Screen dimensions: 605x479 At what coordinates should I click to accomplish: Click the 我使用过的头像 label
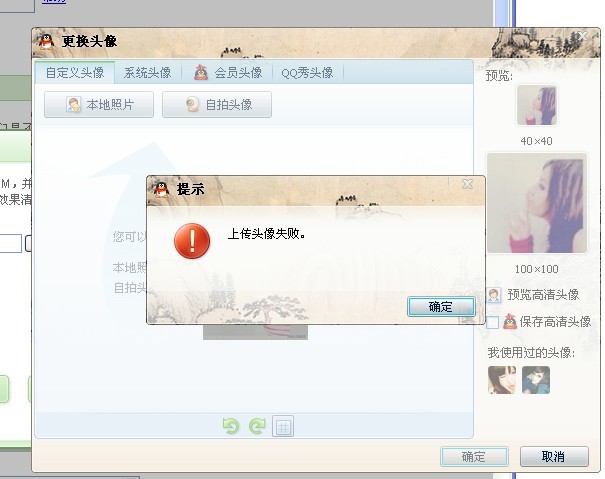(531, 352)
